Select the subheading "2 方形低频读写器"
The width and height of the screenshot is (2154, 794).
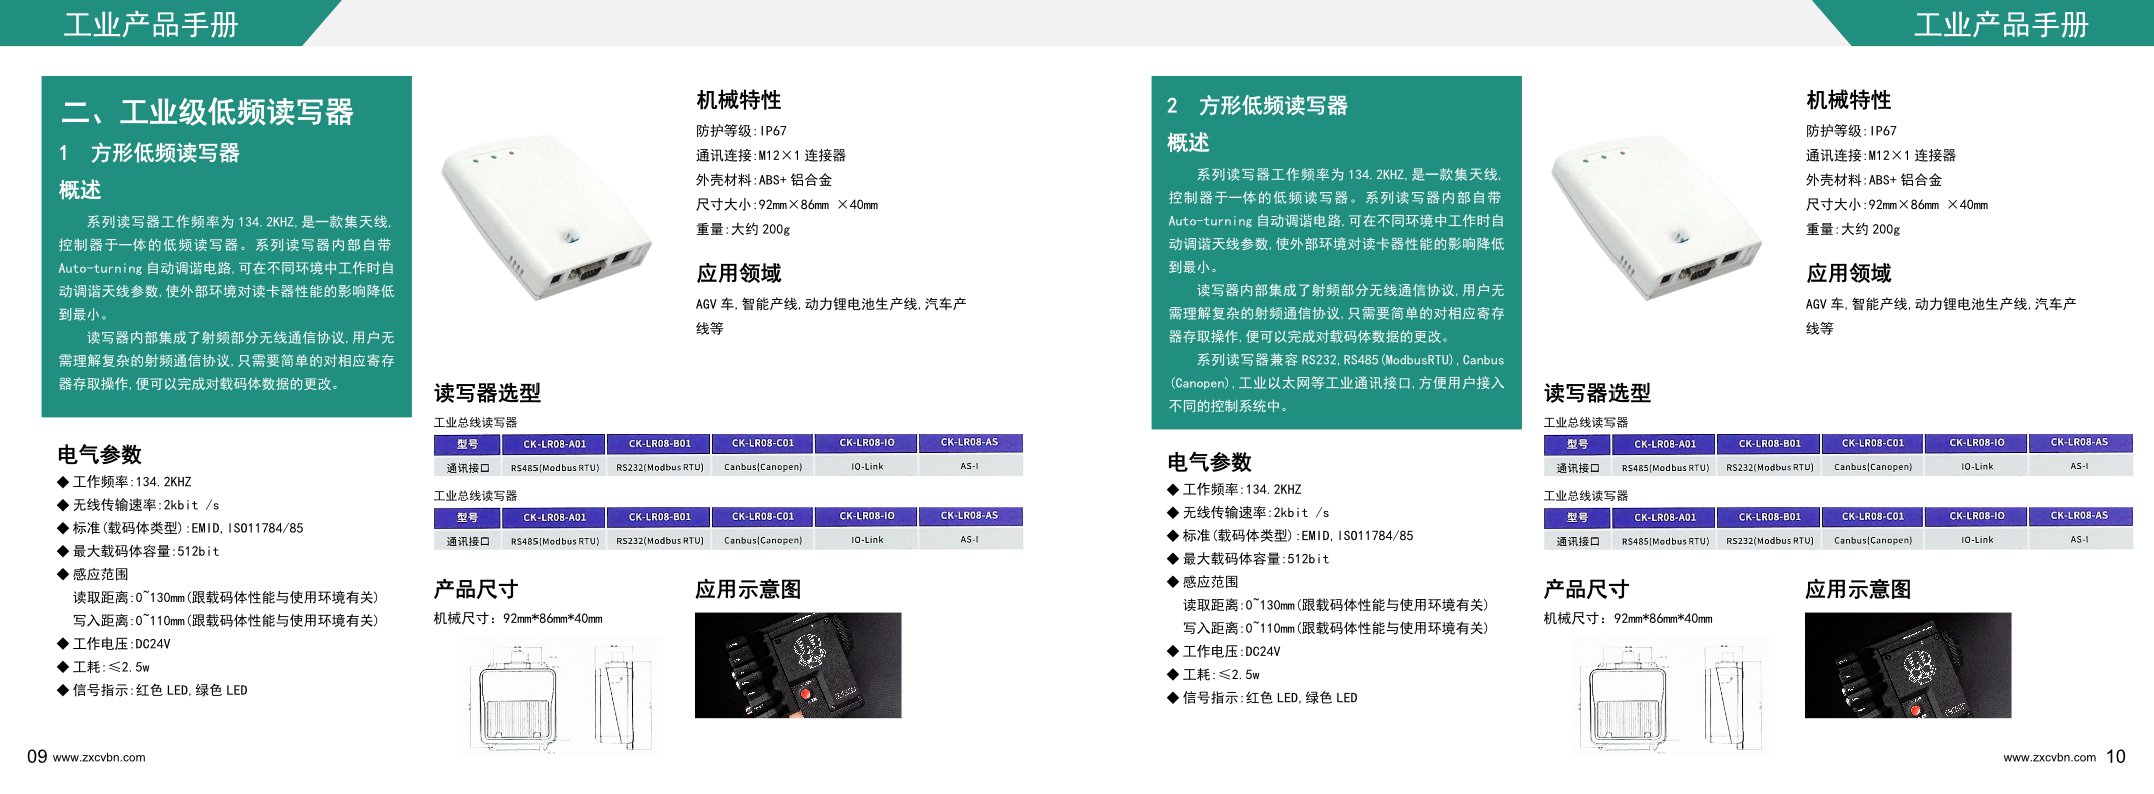coord(1257,106)
